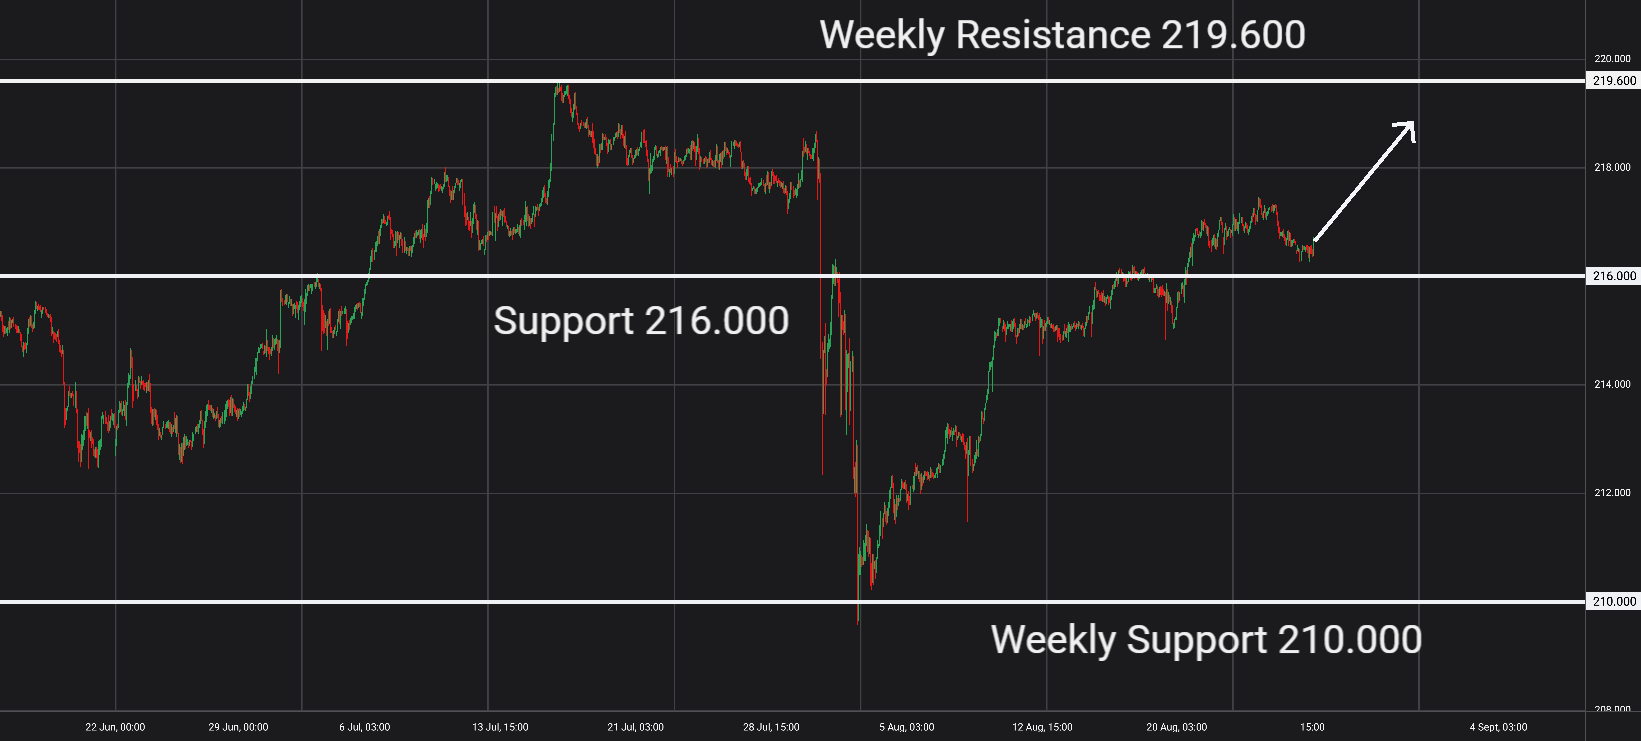Click the 20 Aug, 03:00 date label

[x=1176, y=727]
